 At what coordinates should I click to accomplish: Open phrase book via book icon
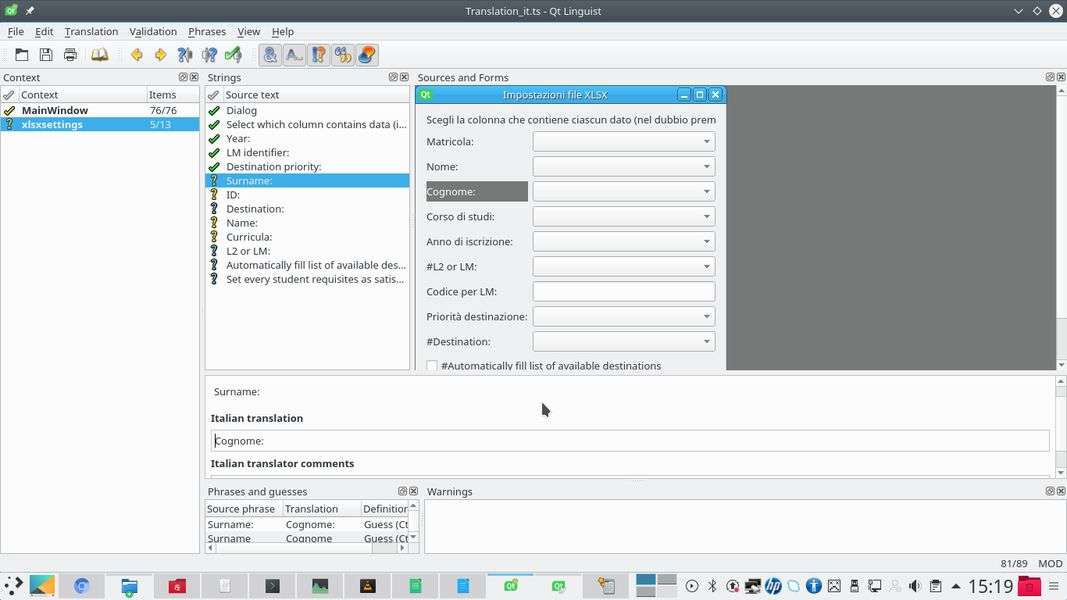(100, 55)
